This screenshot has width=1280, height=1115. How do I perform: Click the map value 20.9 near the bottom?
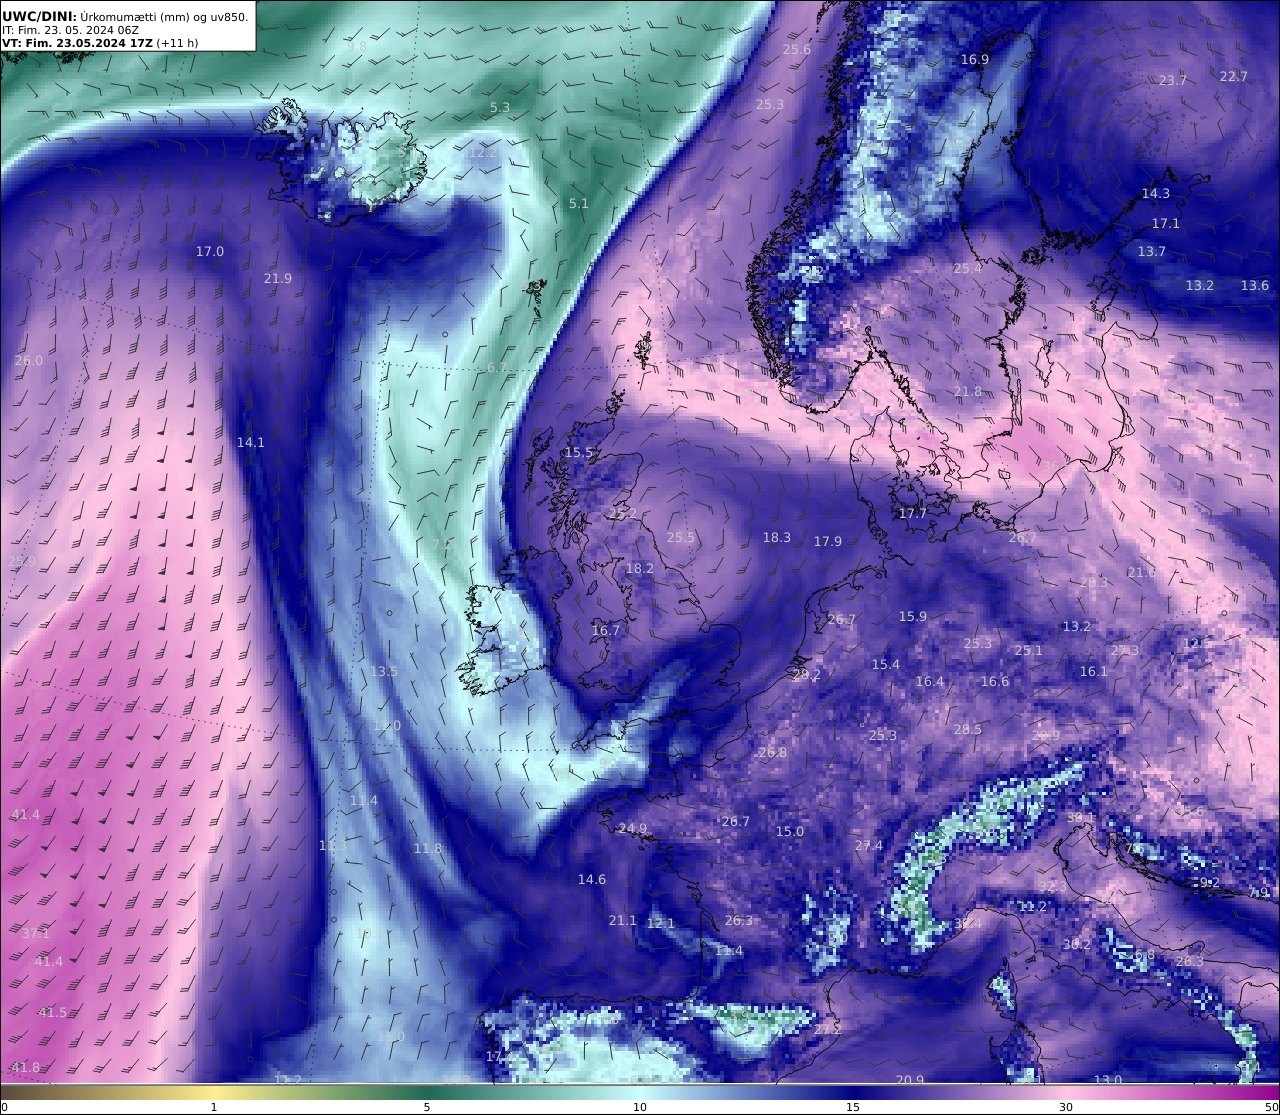910,1080
